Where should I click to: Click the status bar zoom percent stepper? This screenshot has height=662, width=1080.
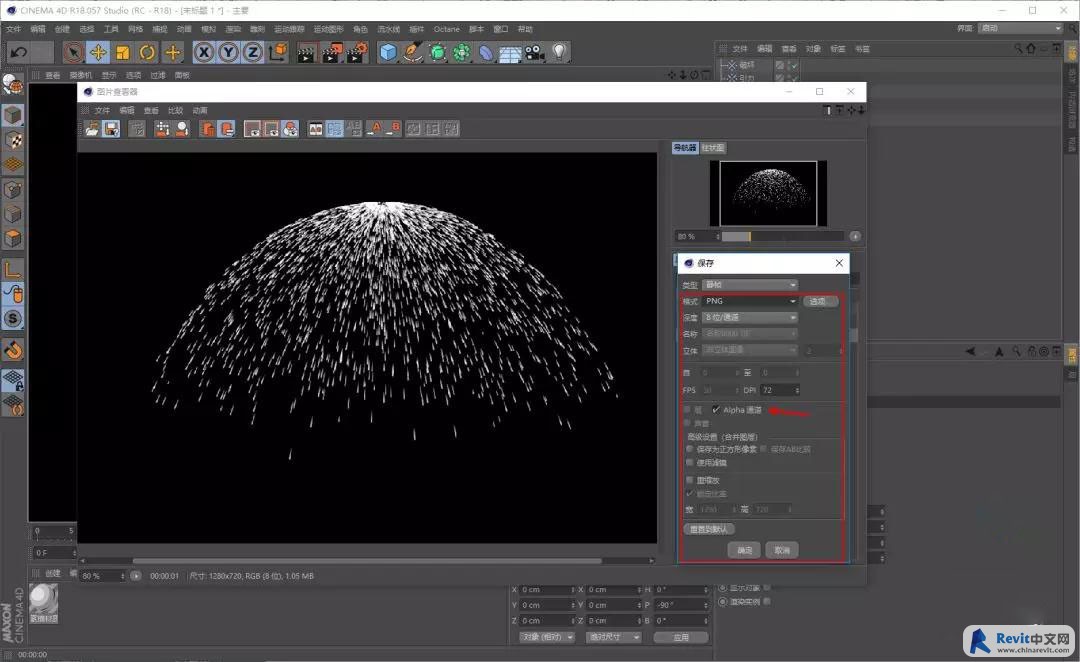point(123,576)
